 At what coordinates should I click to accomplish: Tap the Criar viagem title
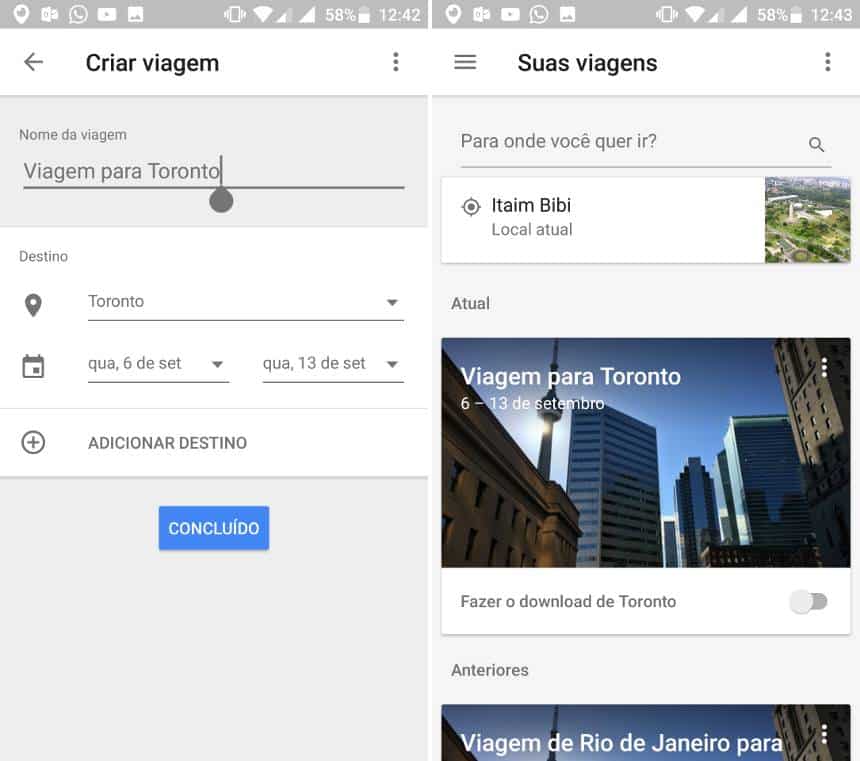click(x=152, y=63)
